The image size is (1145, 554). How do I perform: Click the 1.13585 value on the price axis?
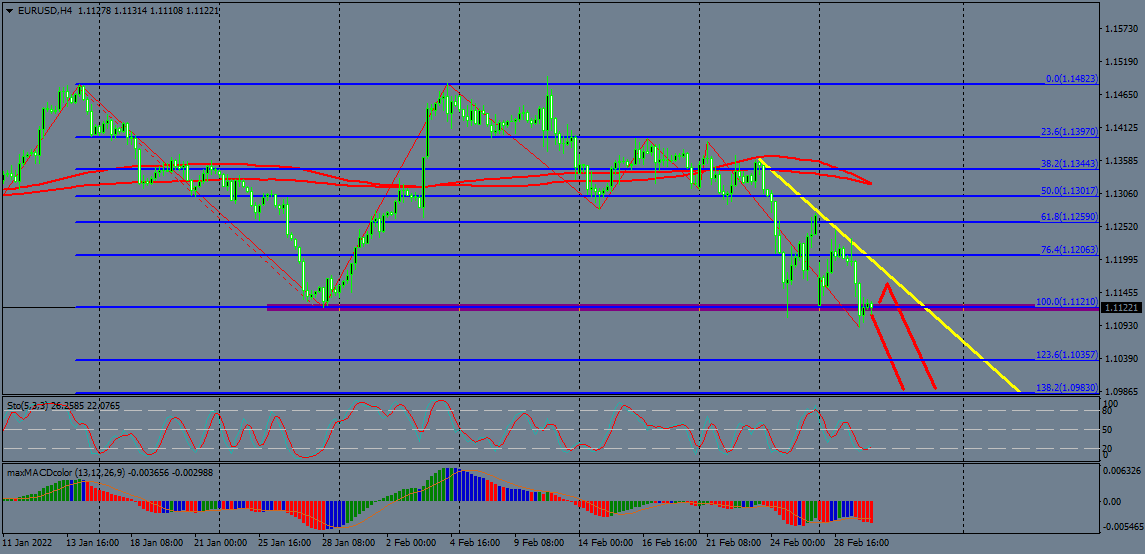(x=1124, y=161)
